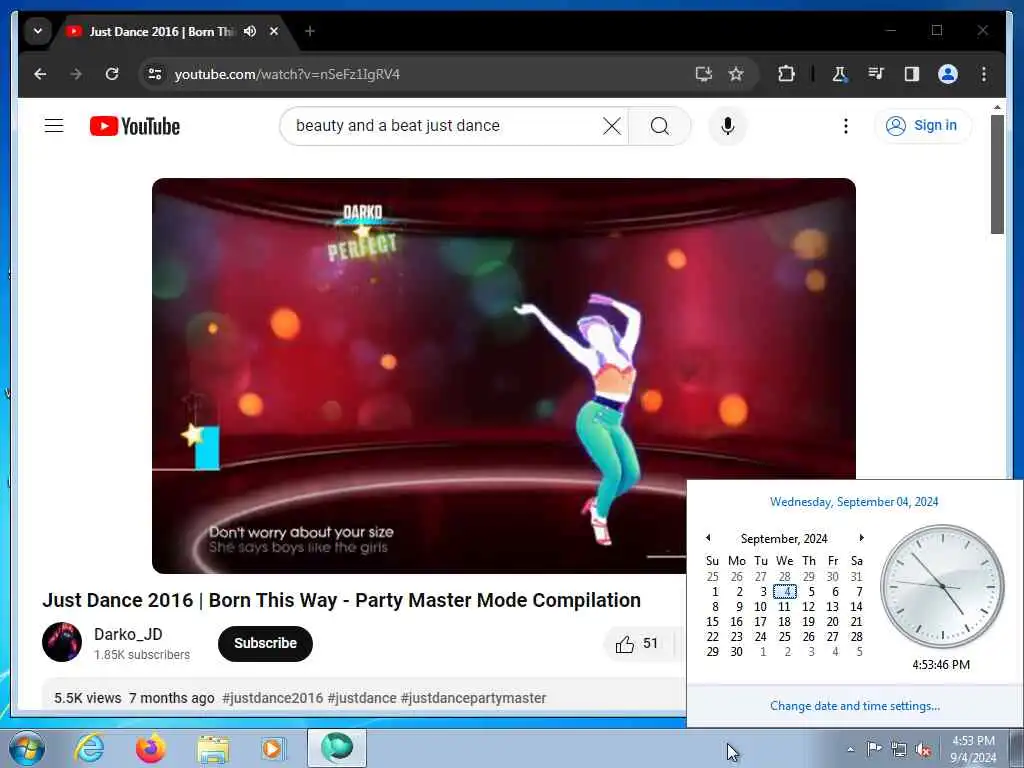The image size is (1024, 768).
Task: Click the muted volume tray icon
Action: coord(923,750)
